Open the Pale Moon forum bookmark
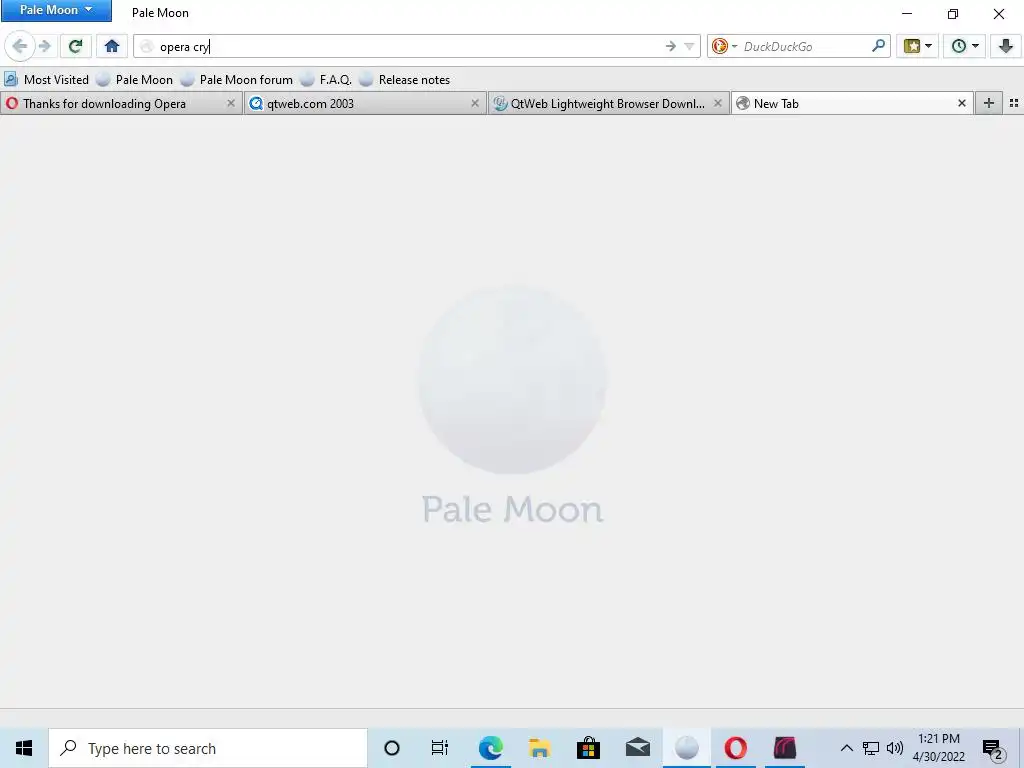This screenshot has height=768, width=1024. 237,80
